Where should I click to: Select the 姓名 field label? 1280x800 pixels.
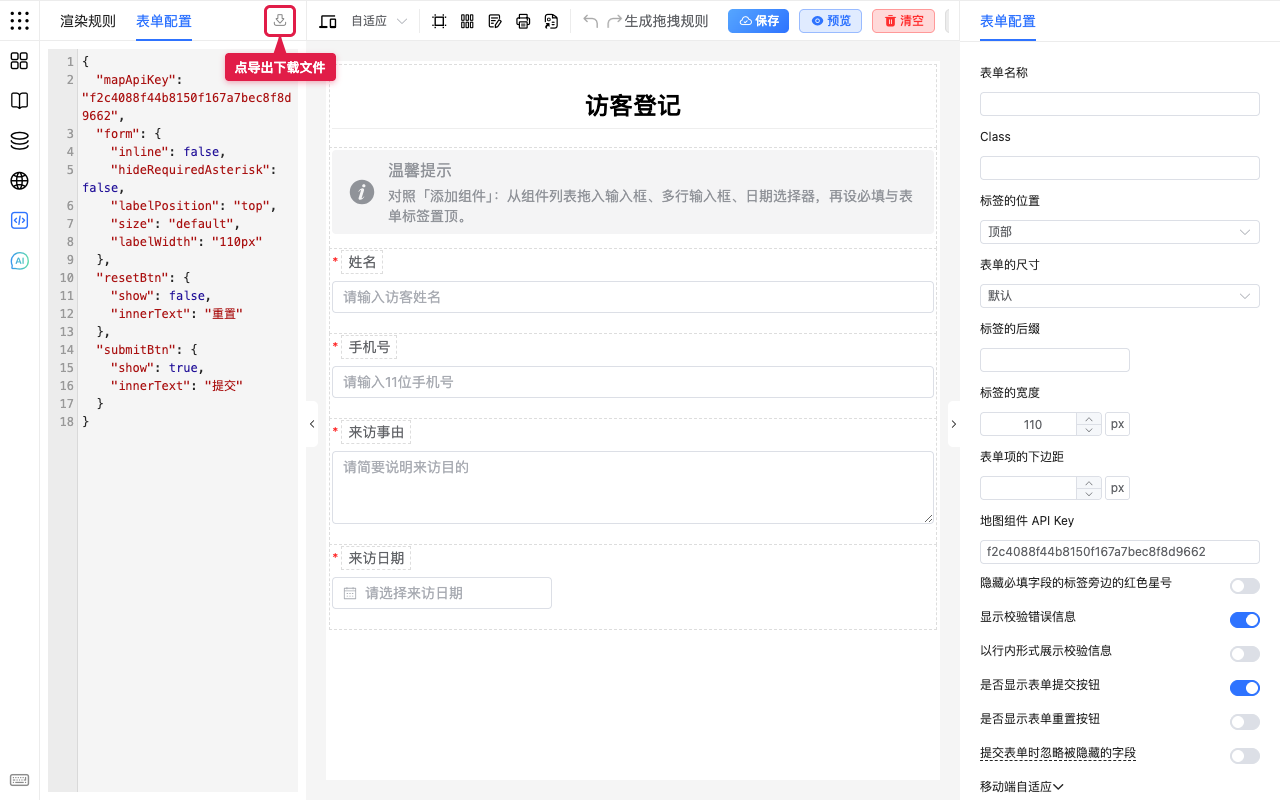[362, 263]
